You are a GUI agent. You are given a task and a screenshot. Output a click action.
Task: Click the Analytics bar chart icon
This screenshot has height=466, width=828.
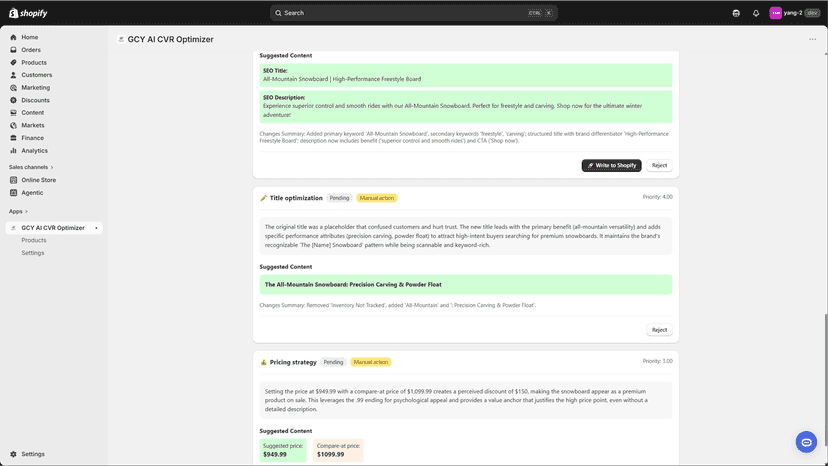13,151
